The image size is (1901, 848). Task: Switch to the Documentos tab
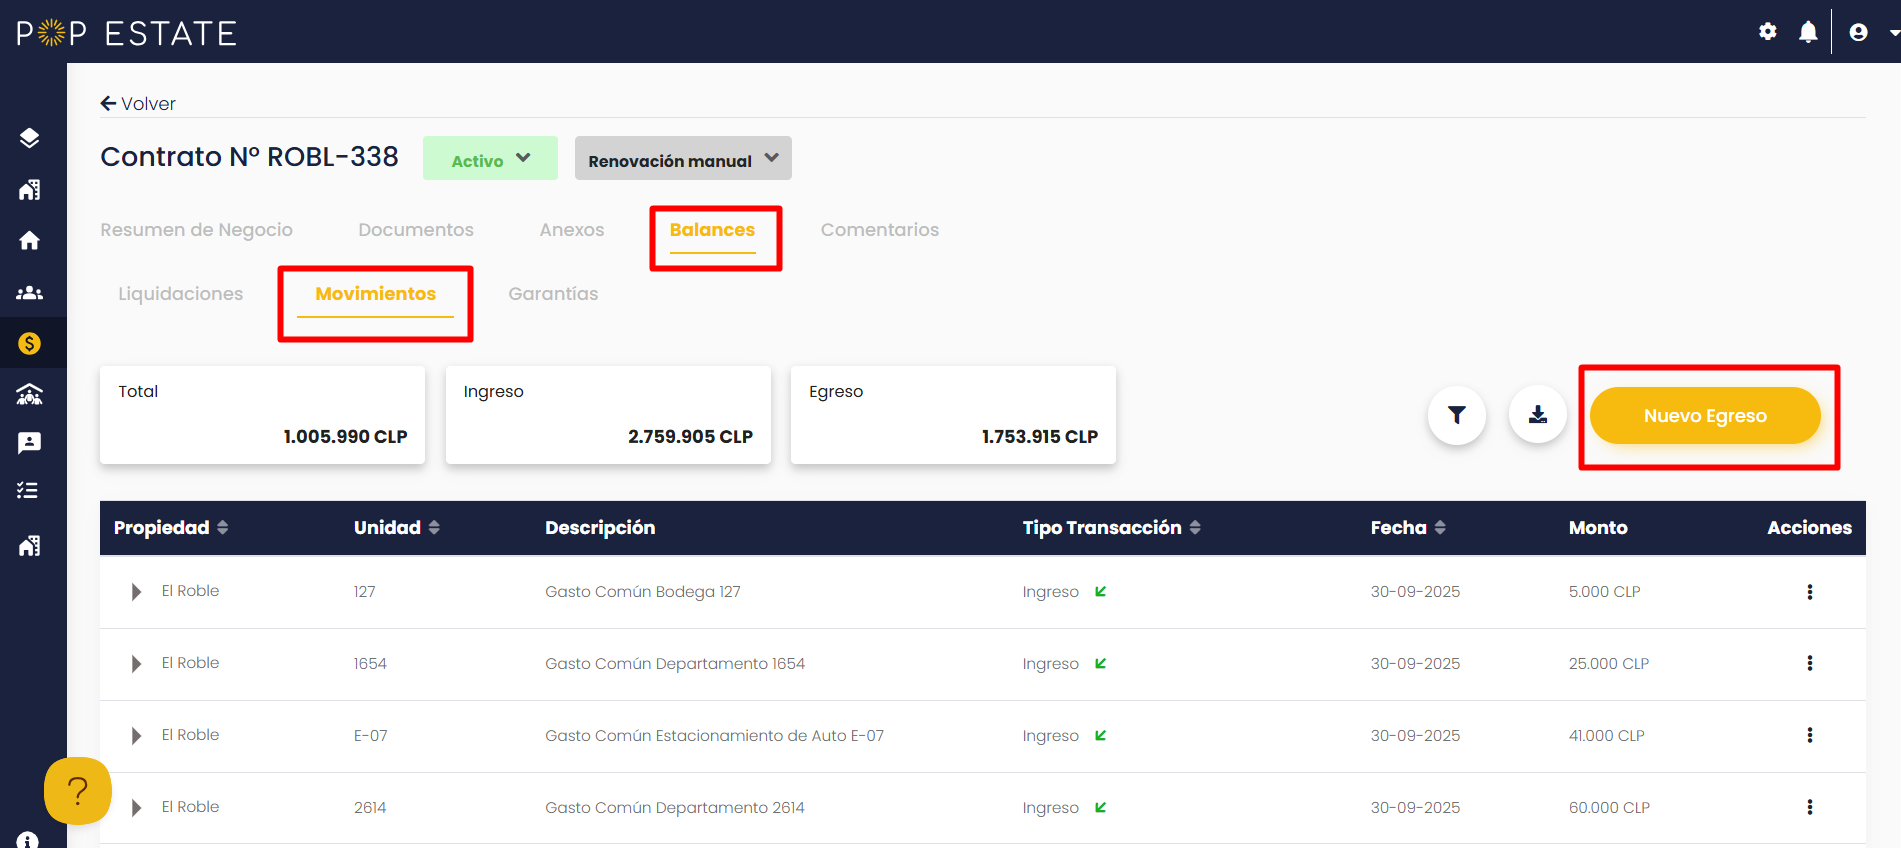click(x=416, y=230)
